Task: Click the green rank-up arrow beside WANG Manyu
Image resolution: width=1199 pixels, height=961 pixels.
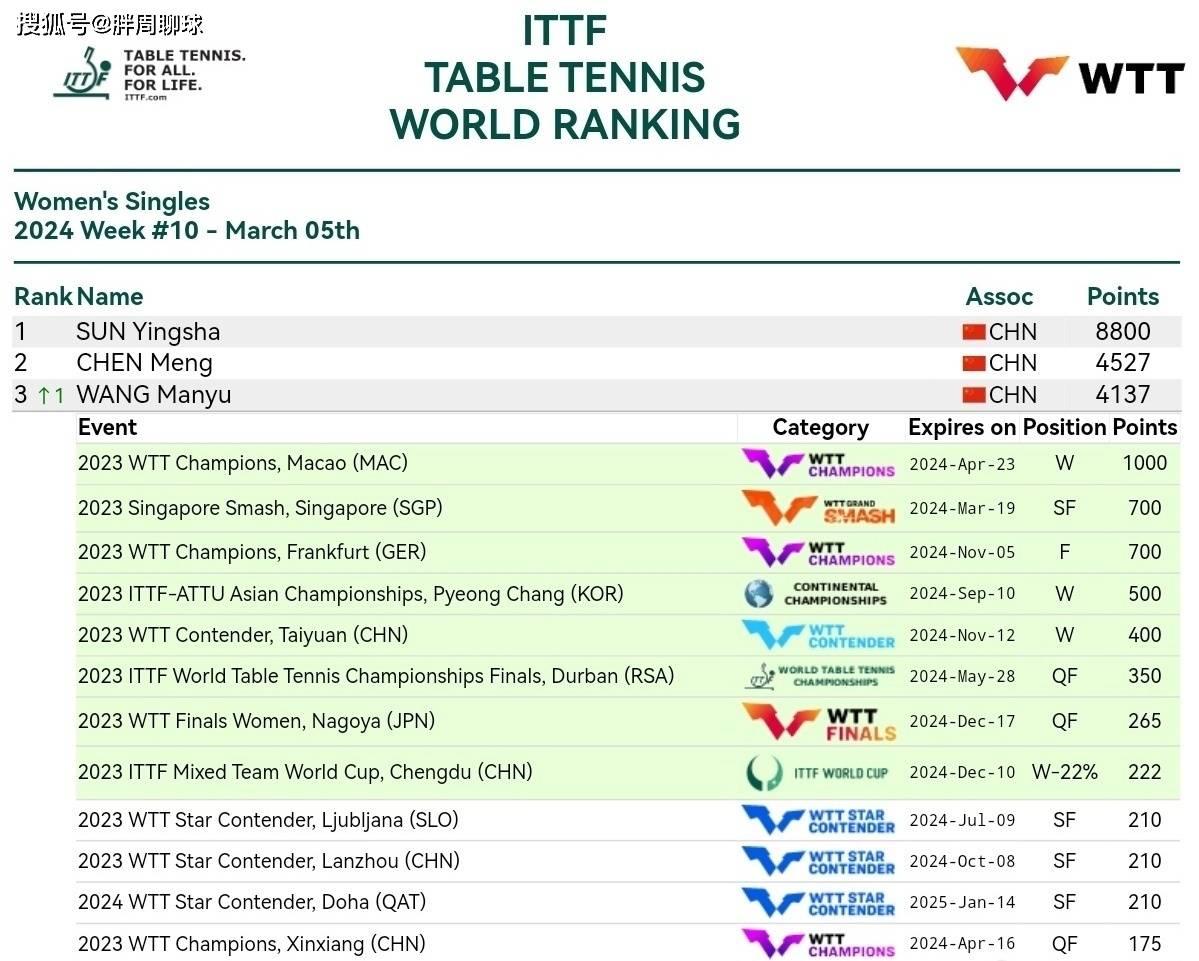Action: (45, 396)
